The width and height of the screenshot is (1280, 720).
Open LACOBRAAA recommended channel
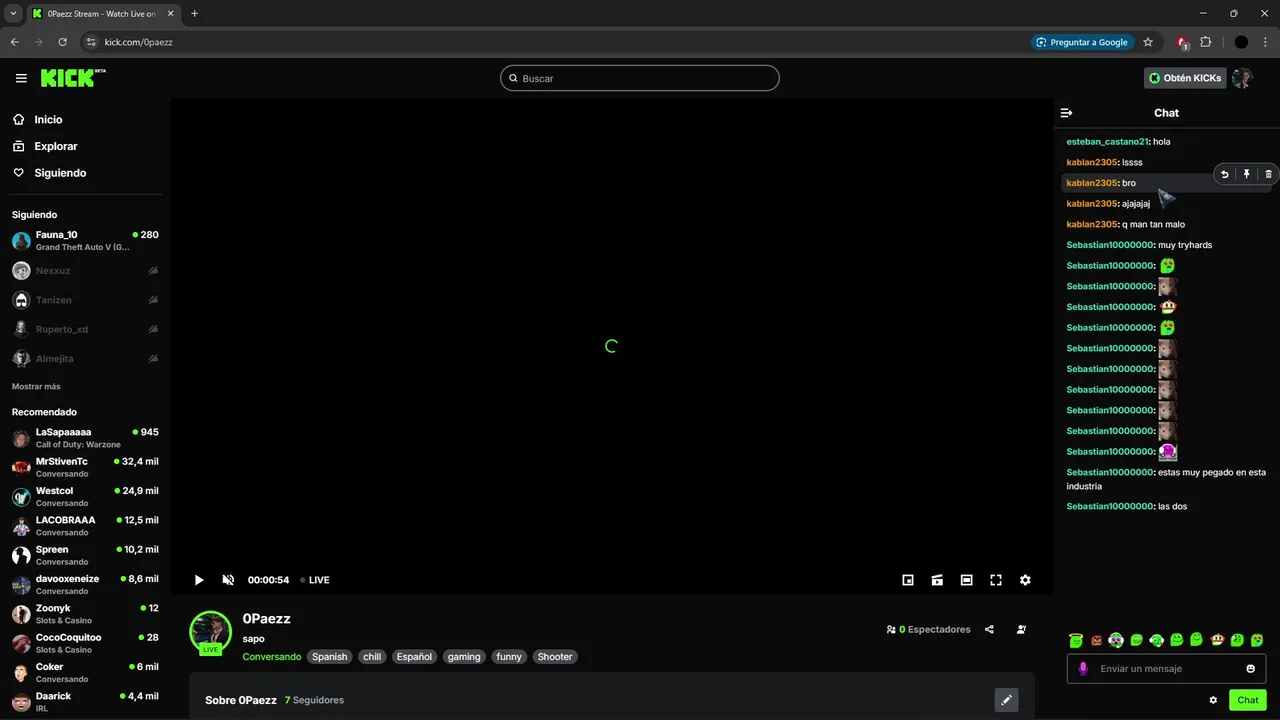click(x=85, y=526)
